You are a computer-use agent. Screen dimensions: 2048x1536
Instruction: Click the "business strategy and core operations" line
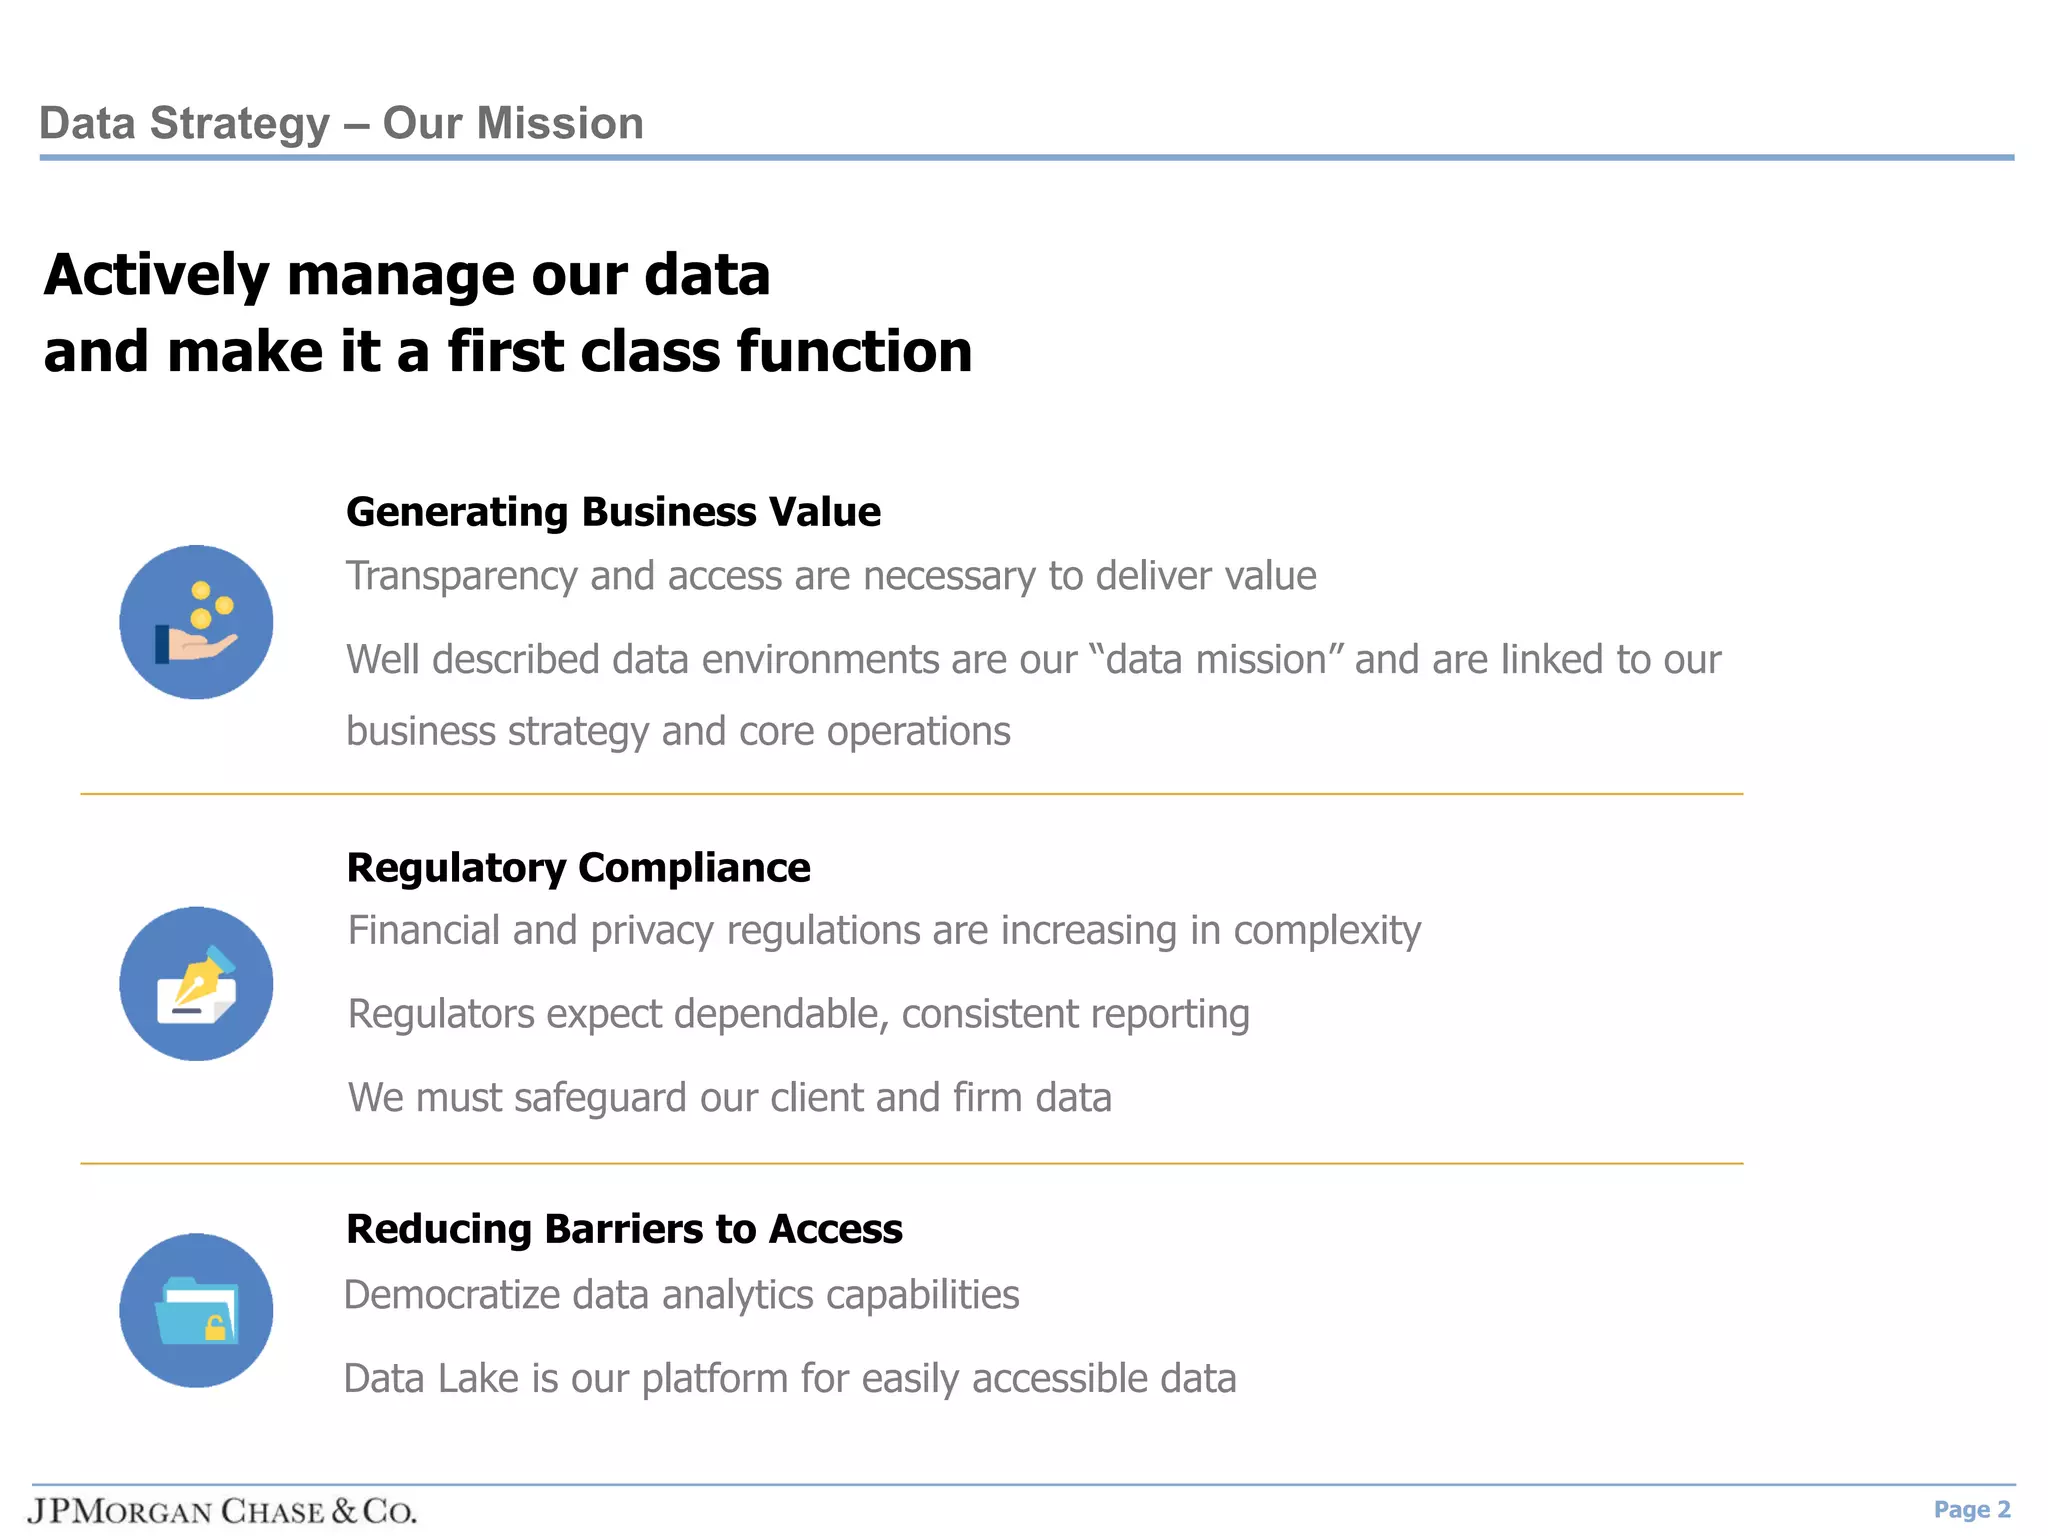point(678,732)
